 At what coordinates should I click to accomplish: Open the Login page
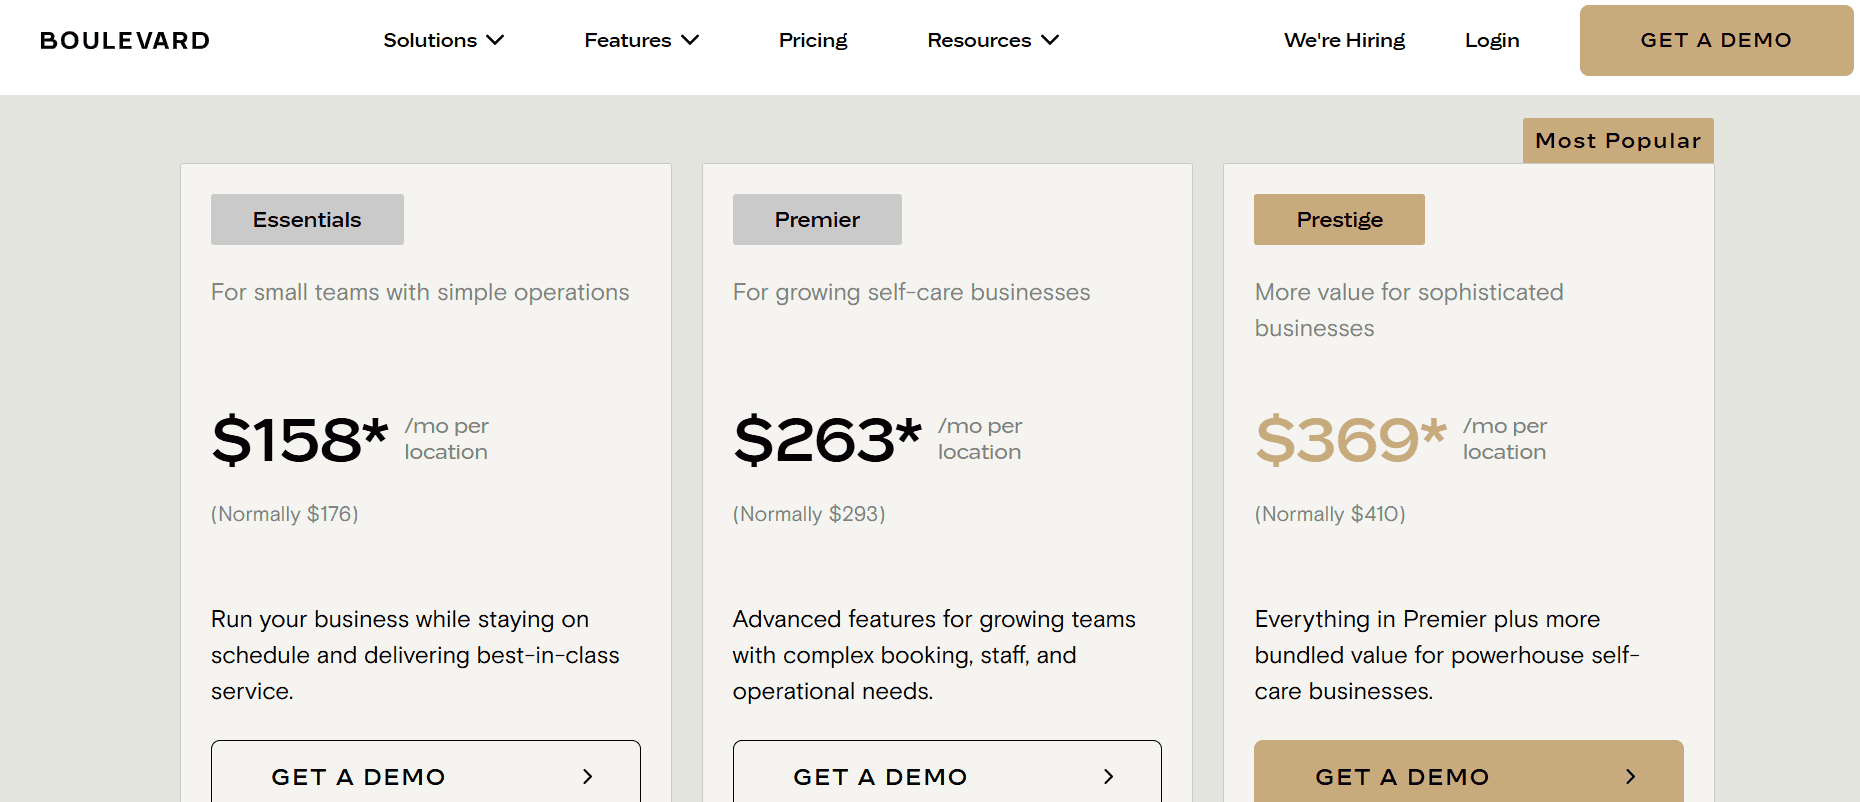(1491, 40)
